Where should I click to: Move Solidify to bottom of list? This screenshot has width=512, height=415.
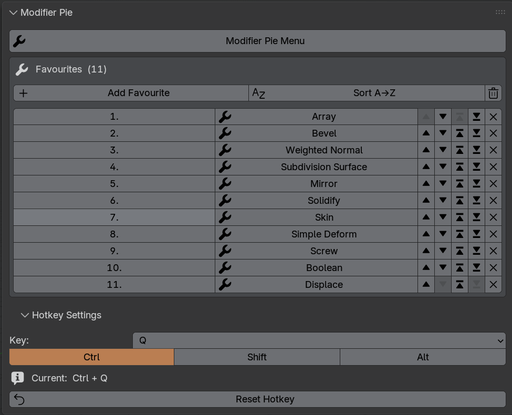click(x=476, y=200)
